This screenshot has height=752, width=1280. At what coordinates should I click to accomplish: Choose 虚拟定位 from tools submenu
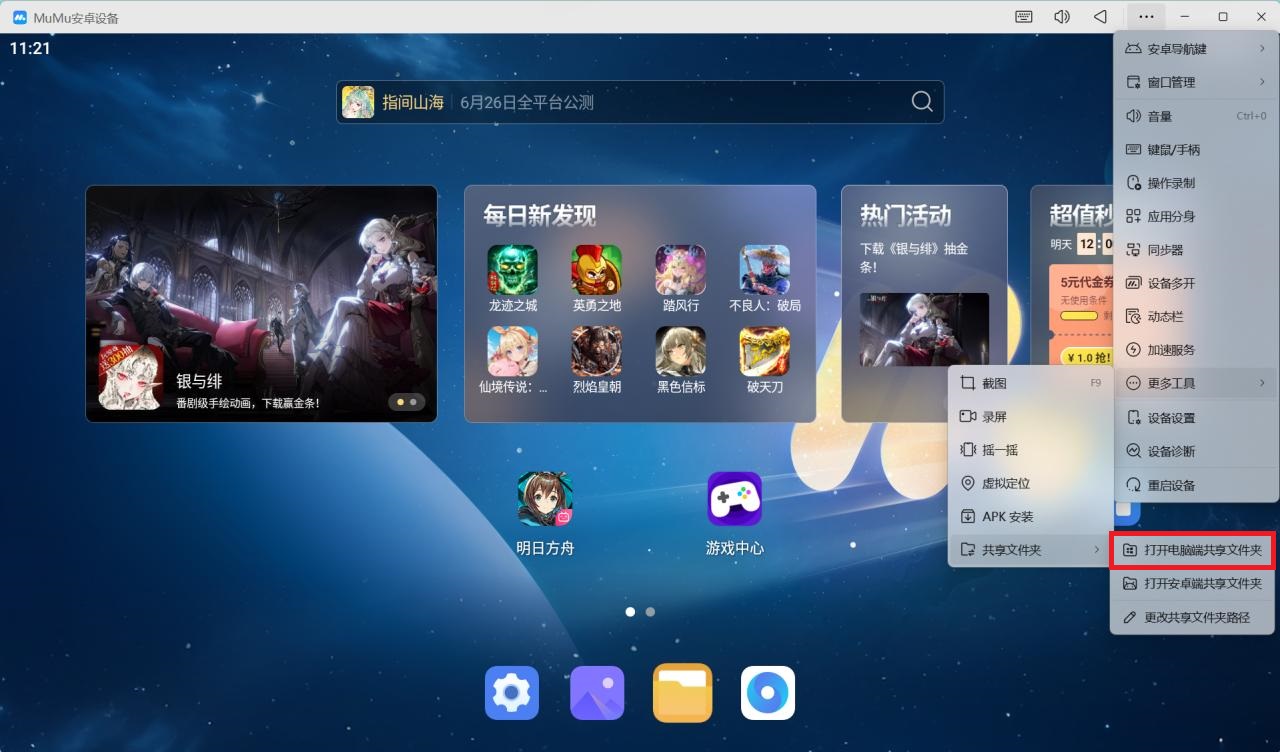1030,483
